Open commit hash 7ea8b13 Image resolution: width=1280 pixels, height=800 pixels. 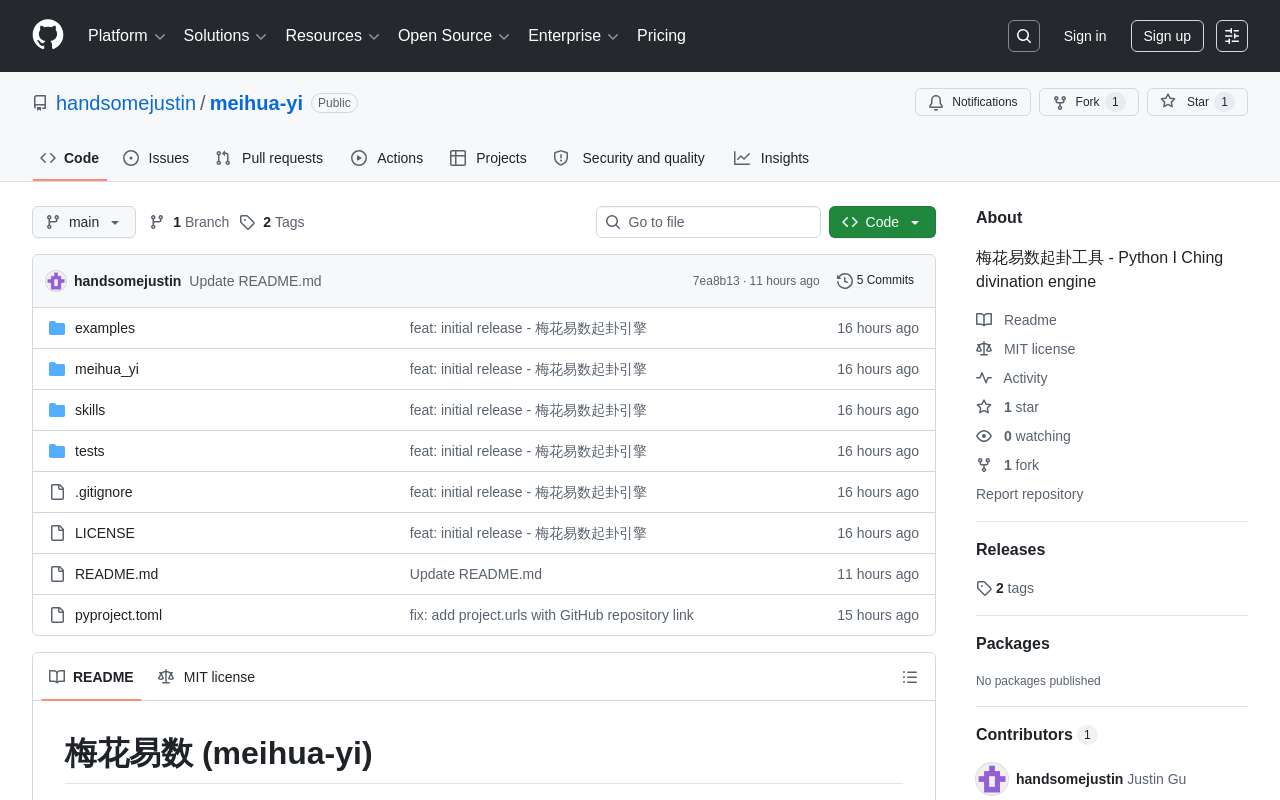point(716,281)
